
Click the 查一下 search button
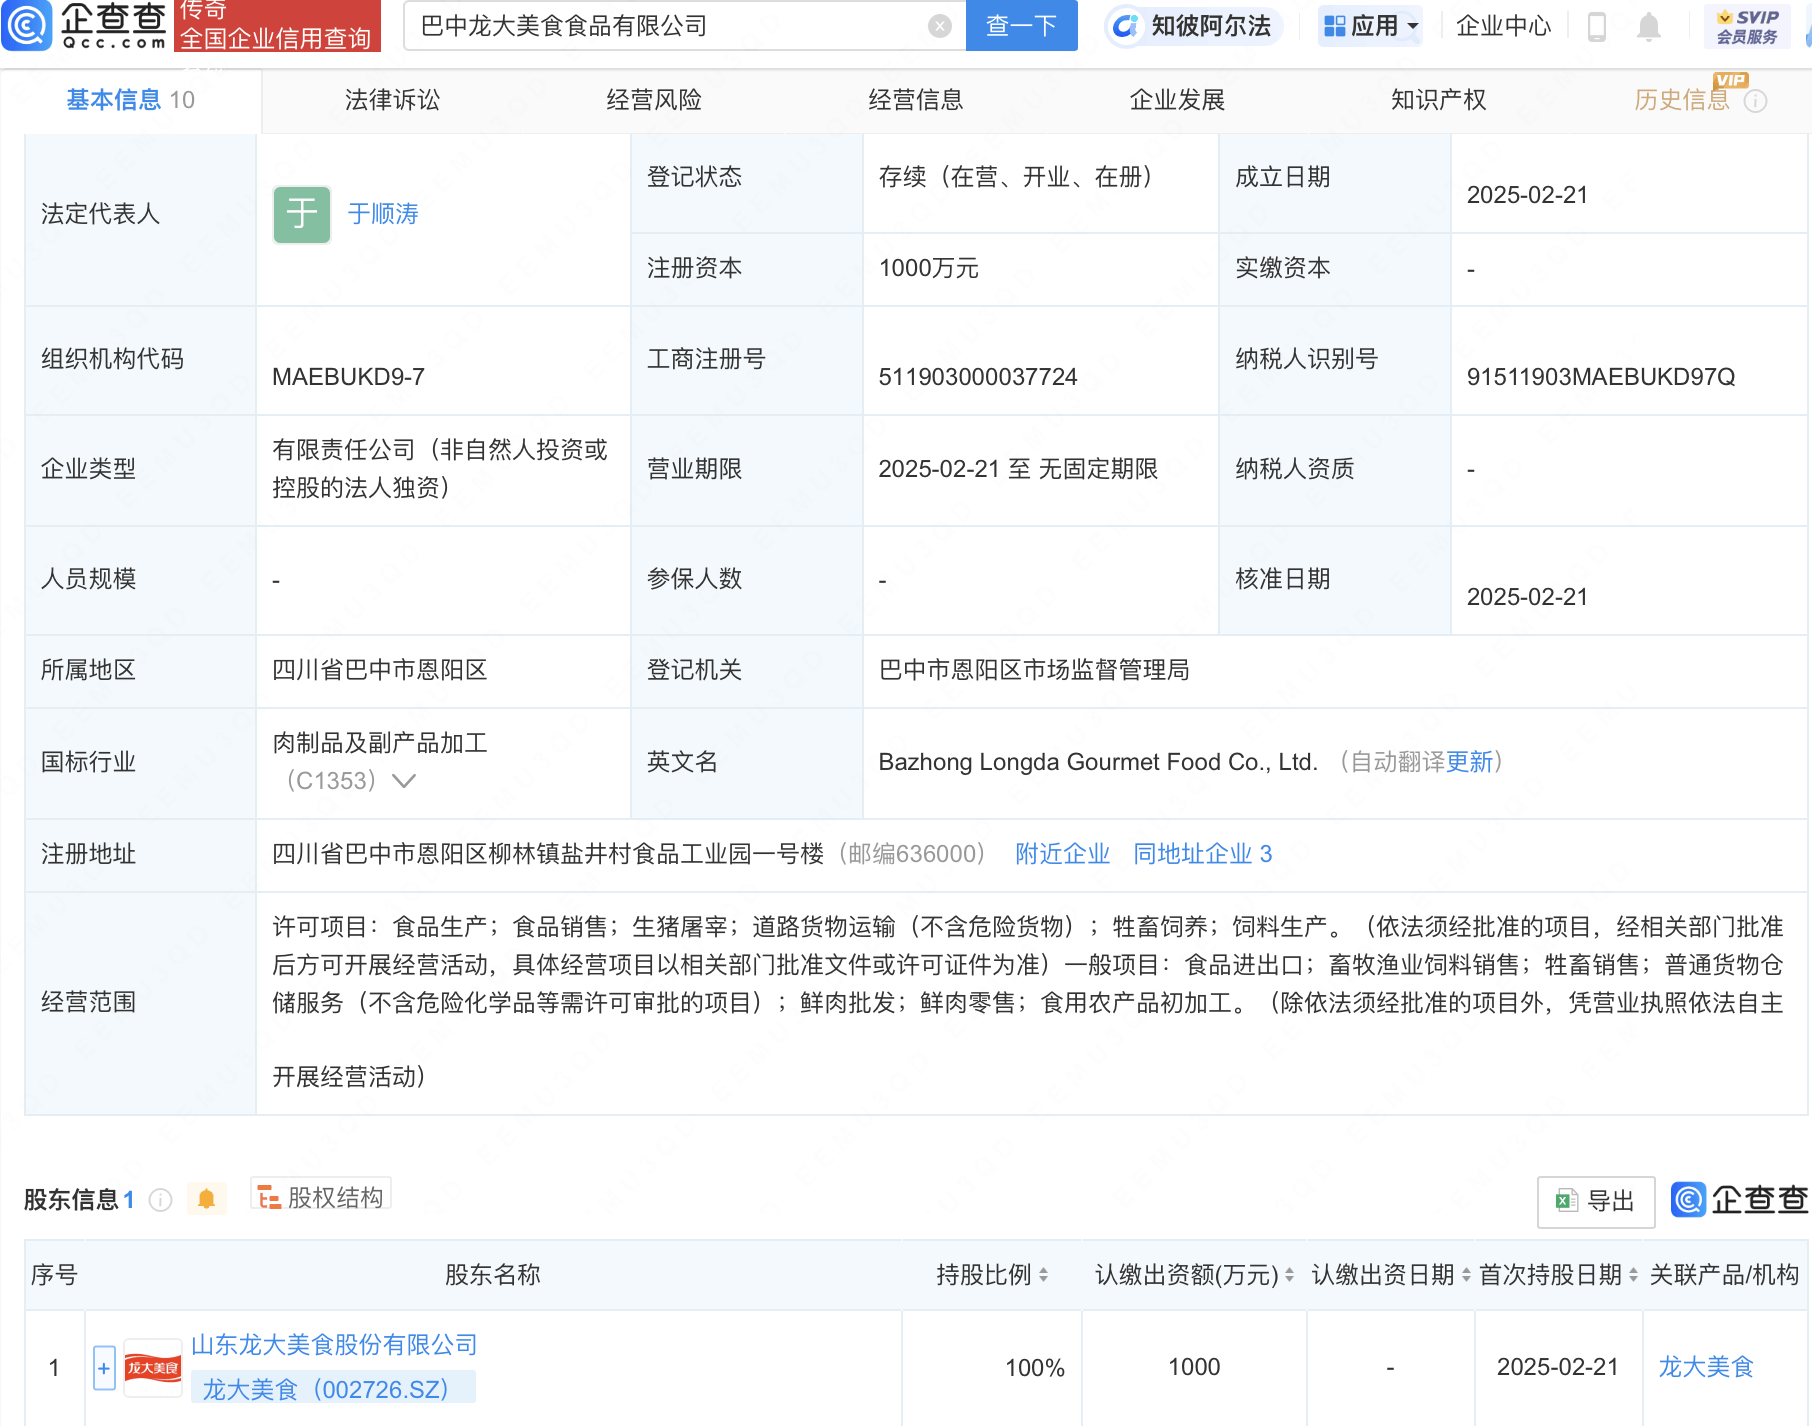[1021, 26]
